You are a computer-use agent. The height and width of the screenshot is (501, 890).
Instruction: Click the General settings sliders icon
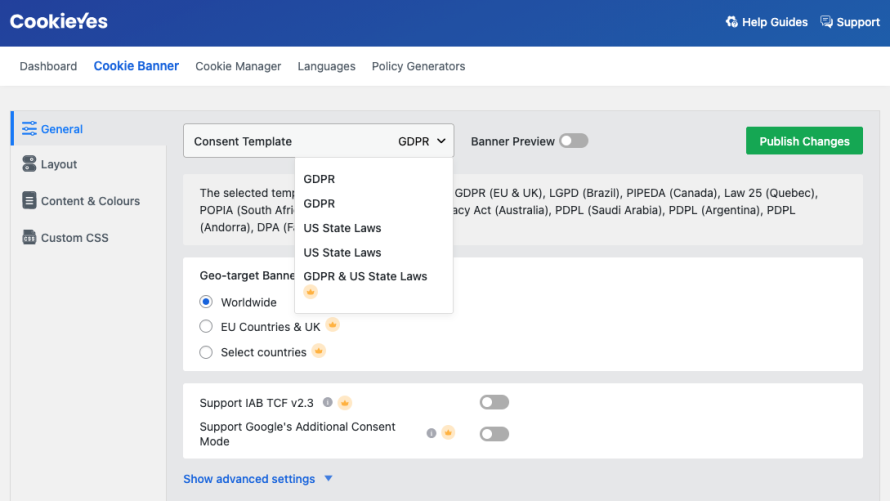click(29, 129)
